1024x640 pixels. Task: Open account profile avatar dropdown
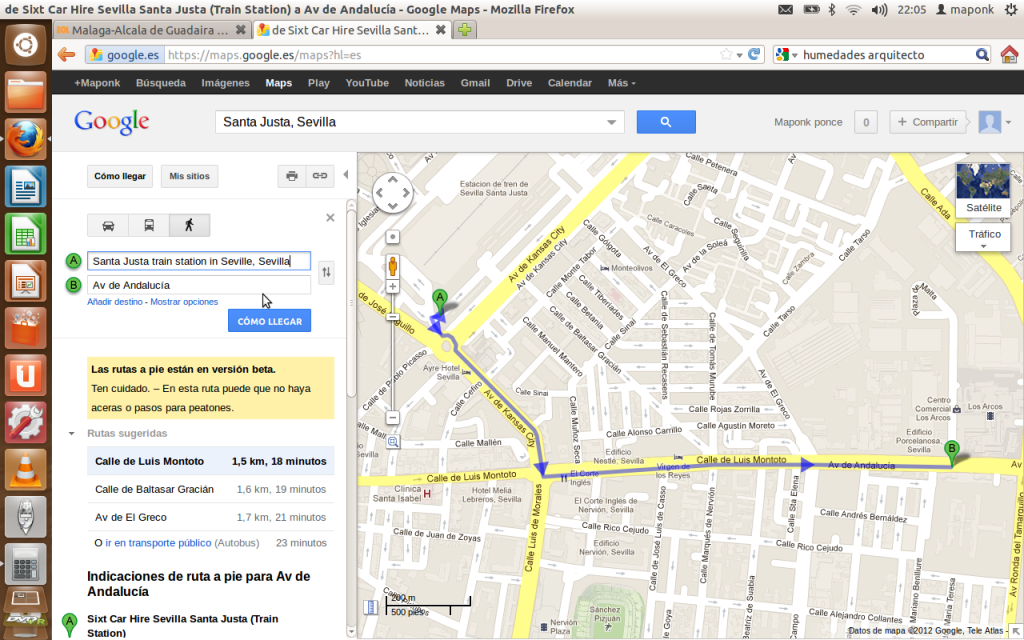tap(995, 122)
